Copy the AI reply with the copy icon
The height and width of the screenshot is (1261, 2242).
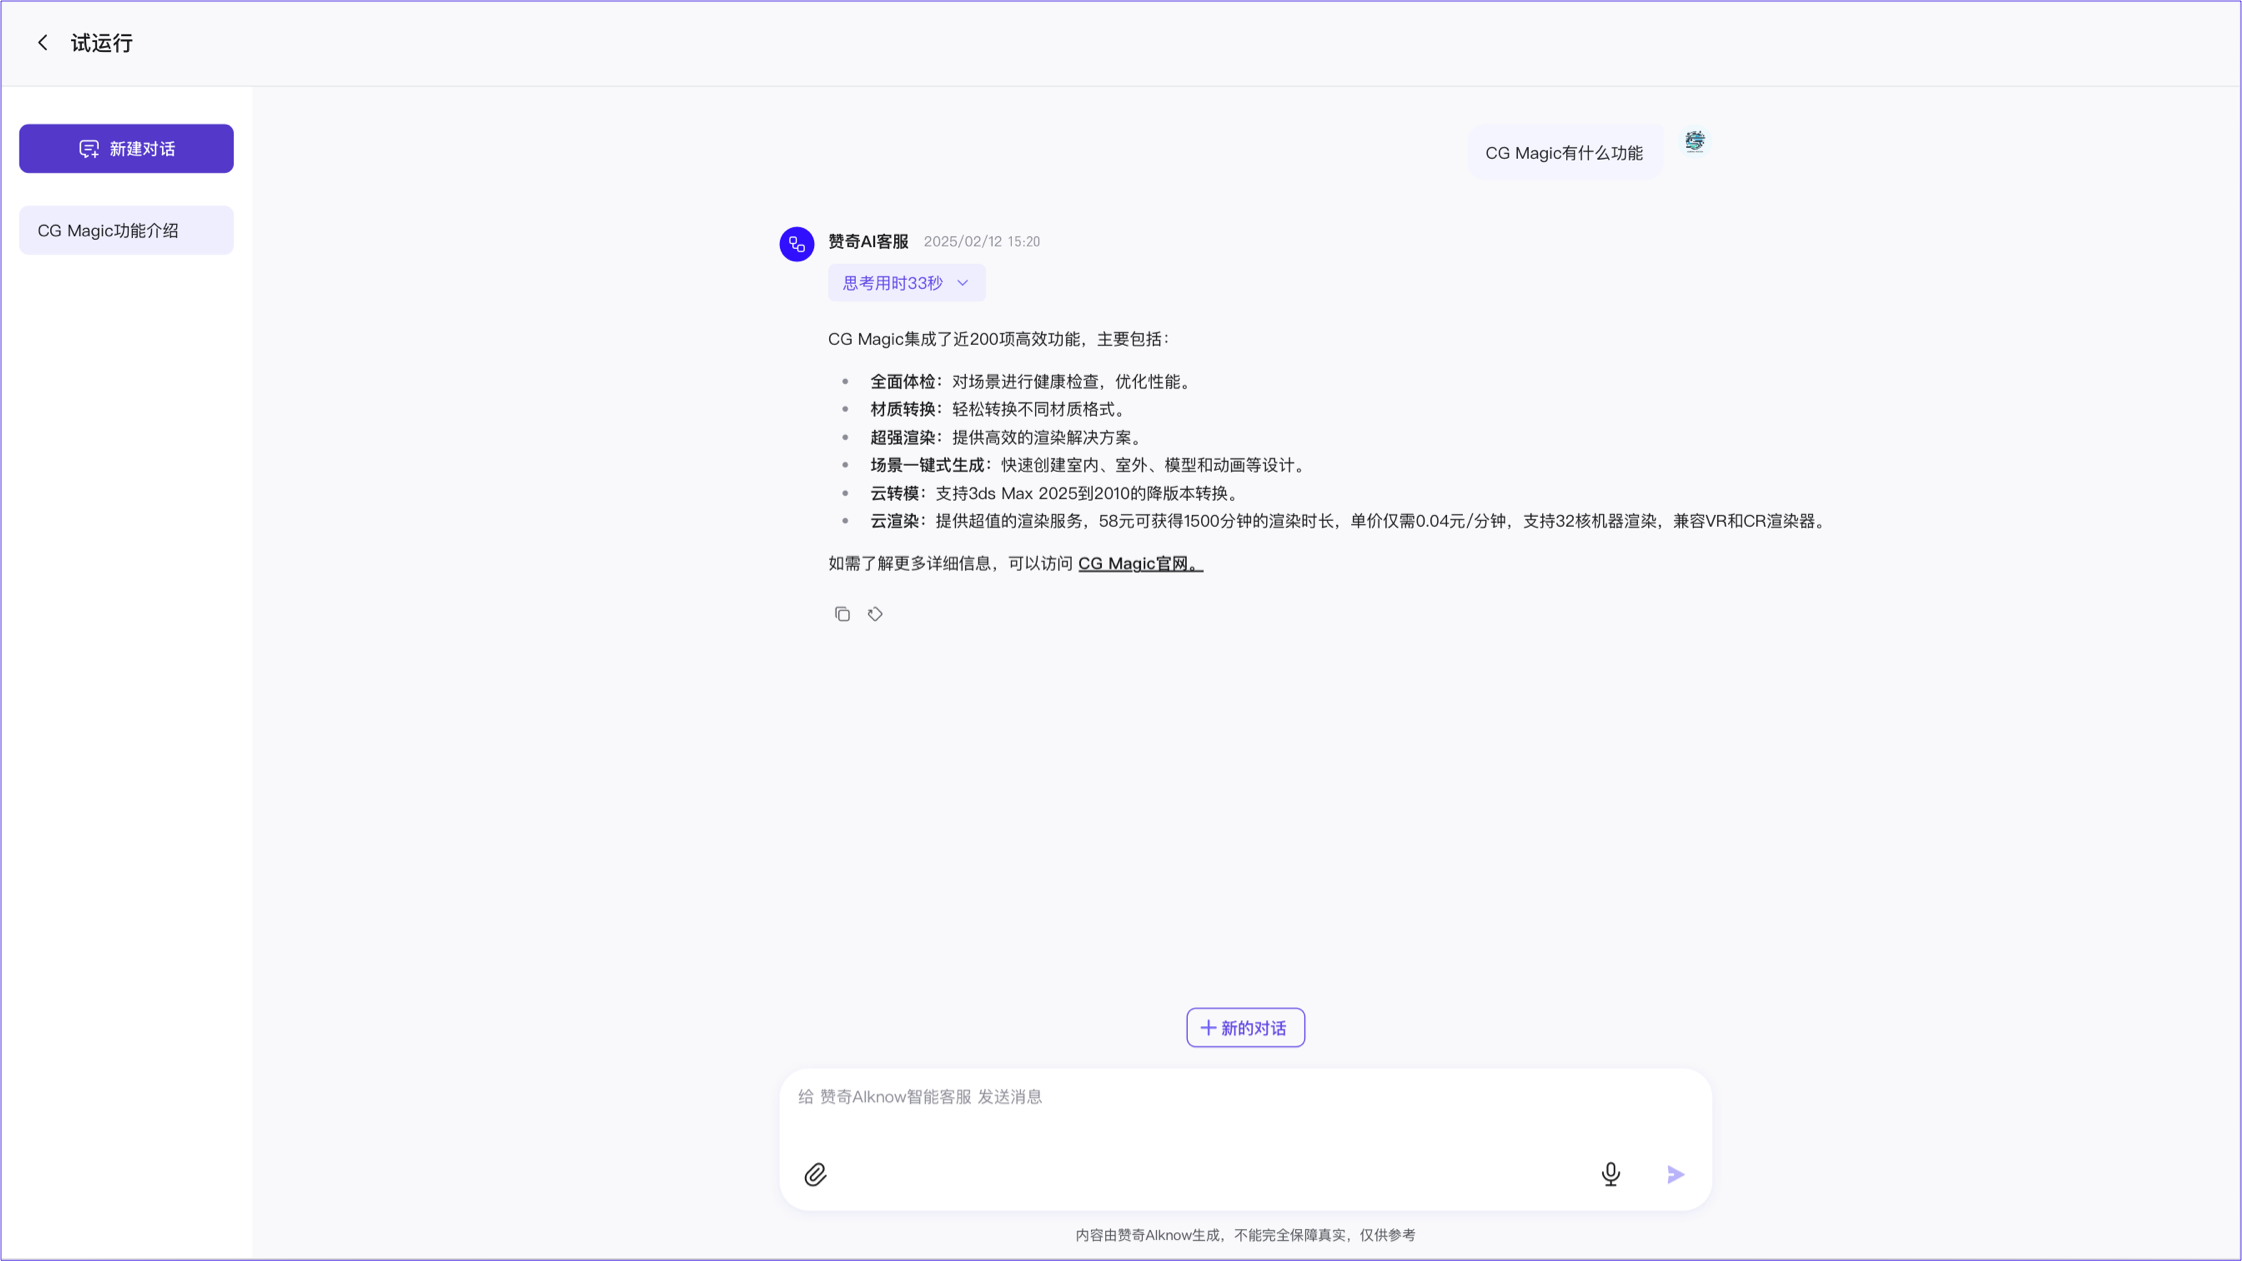[842, 614]
